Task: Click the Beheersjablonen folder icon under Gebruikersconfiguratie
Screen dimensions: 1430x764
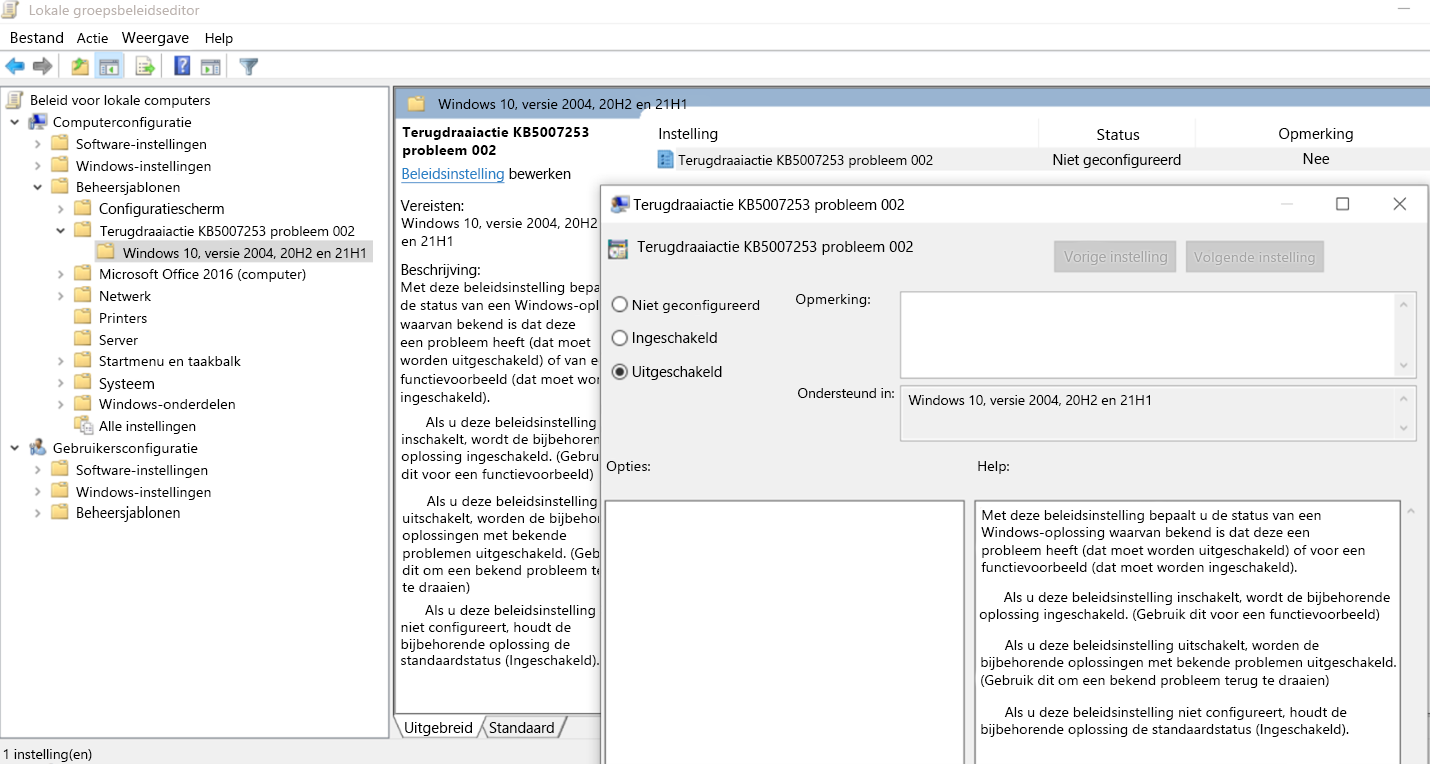Action: [x=60, y=513]
